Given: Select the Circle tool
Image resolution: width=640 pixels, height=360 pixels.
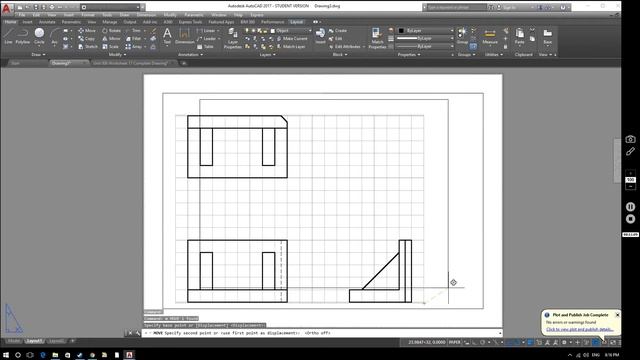Looking at the screenshot, I should (x=39, y=36).
